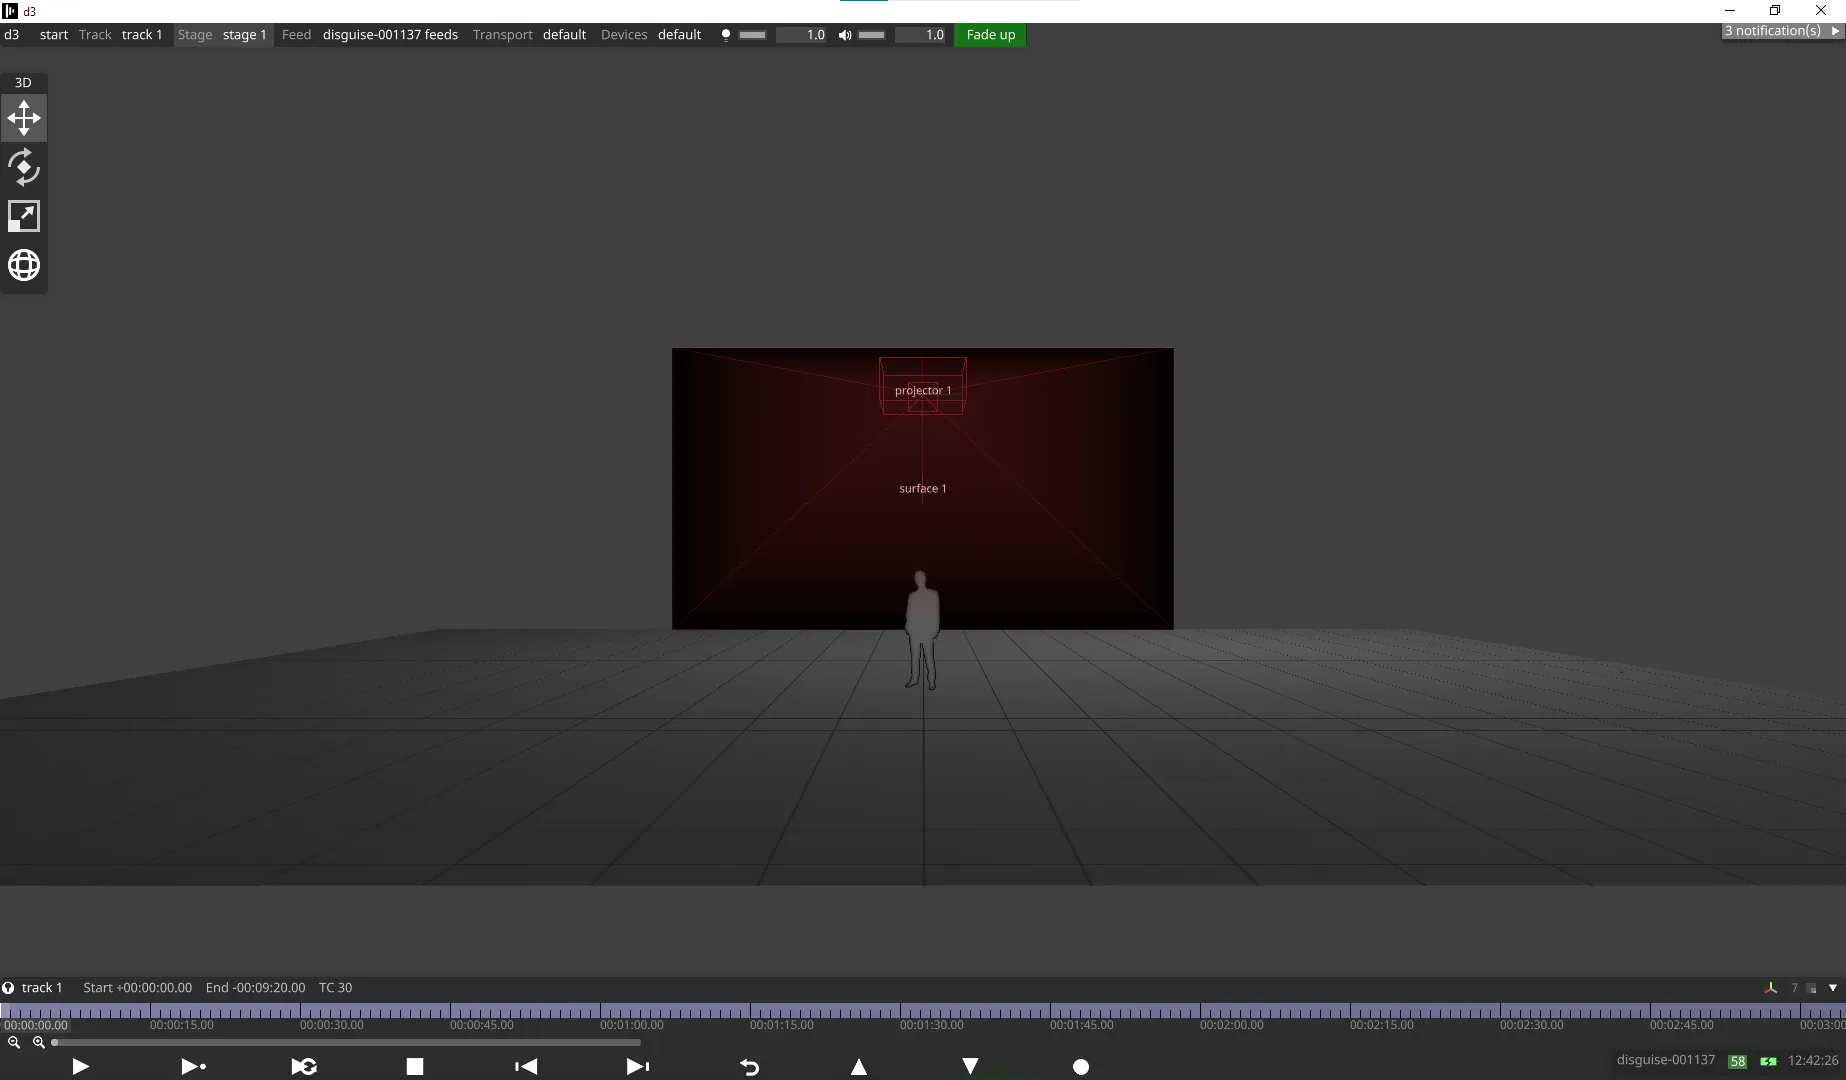Expand the 3 notification(s) panel
1846x1080 pixels.
click(x=1780, y=31)
